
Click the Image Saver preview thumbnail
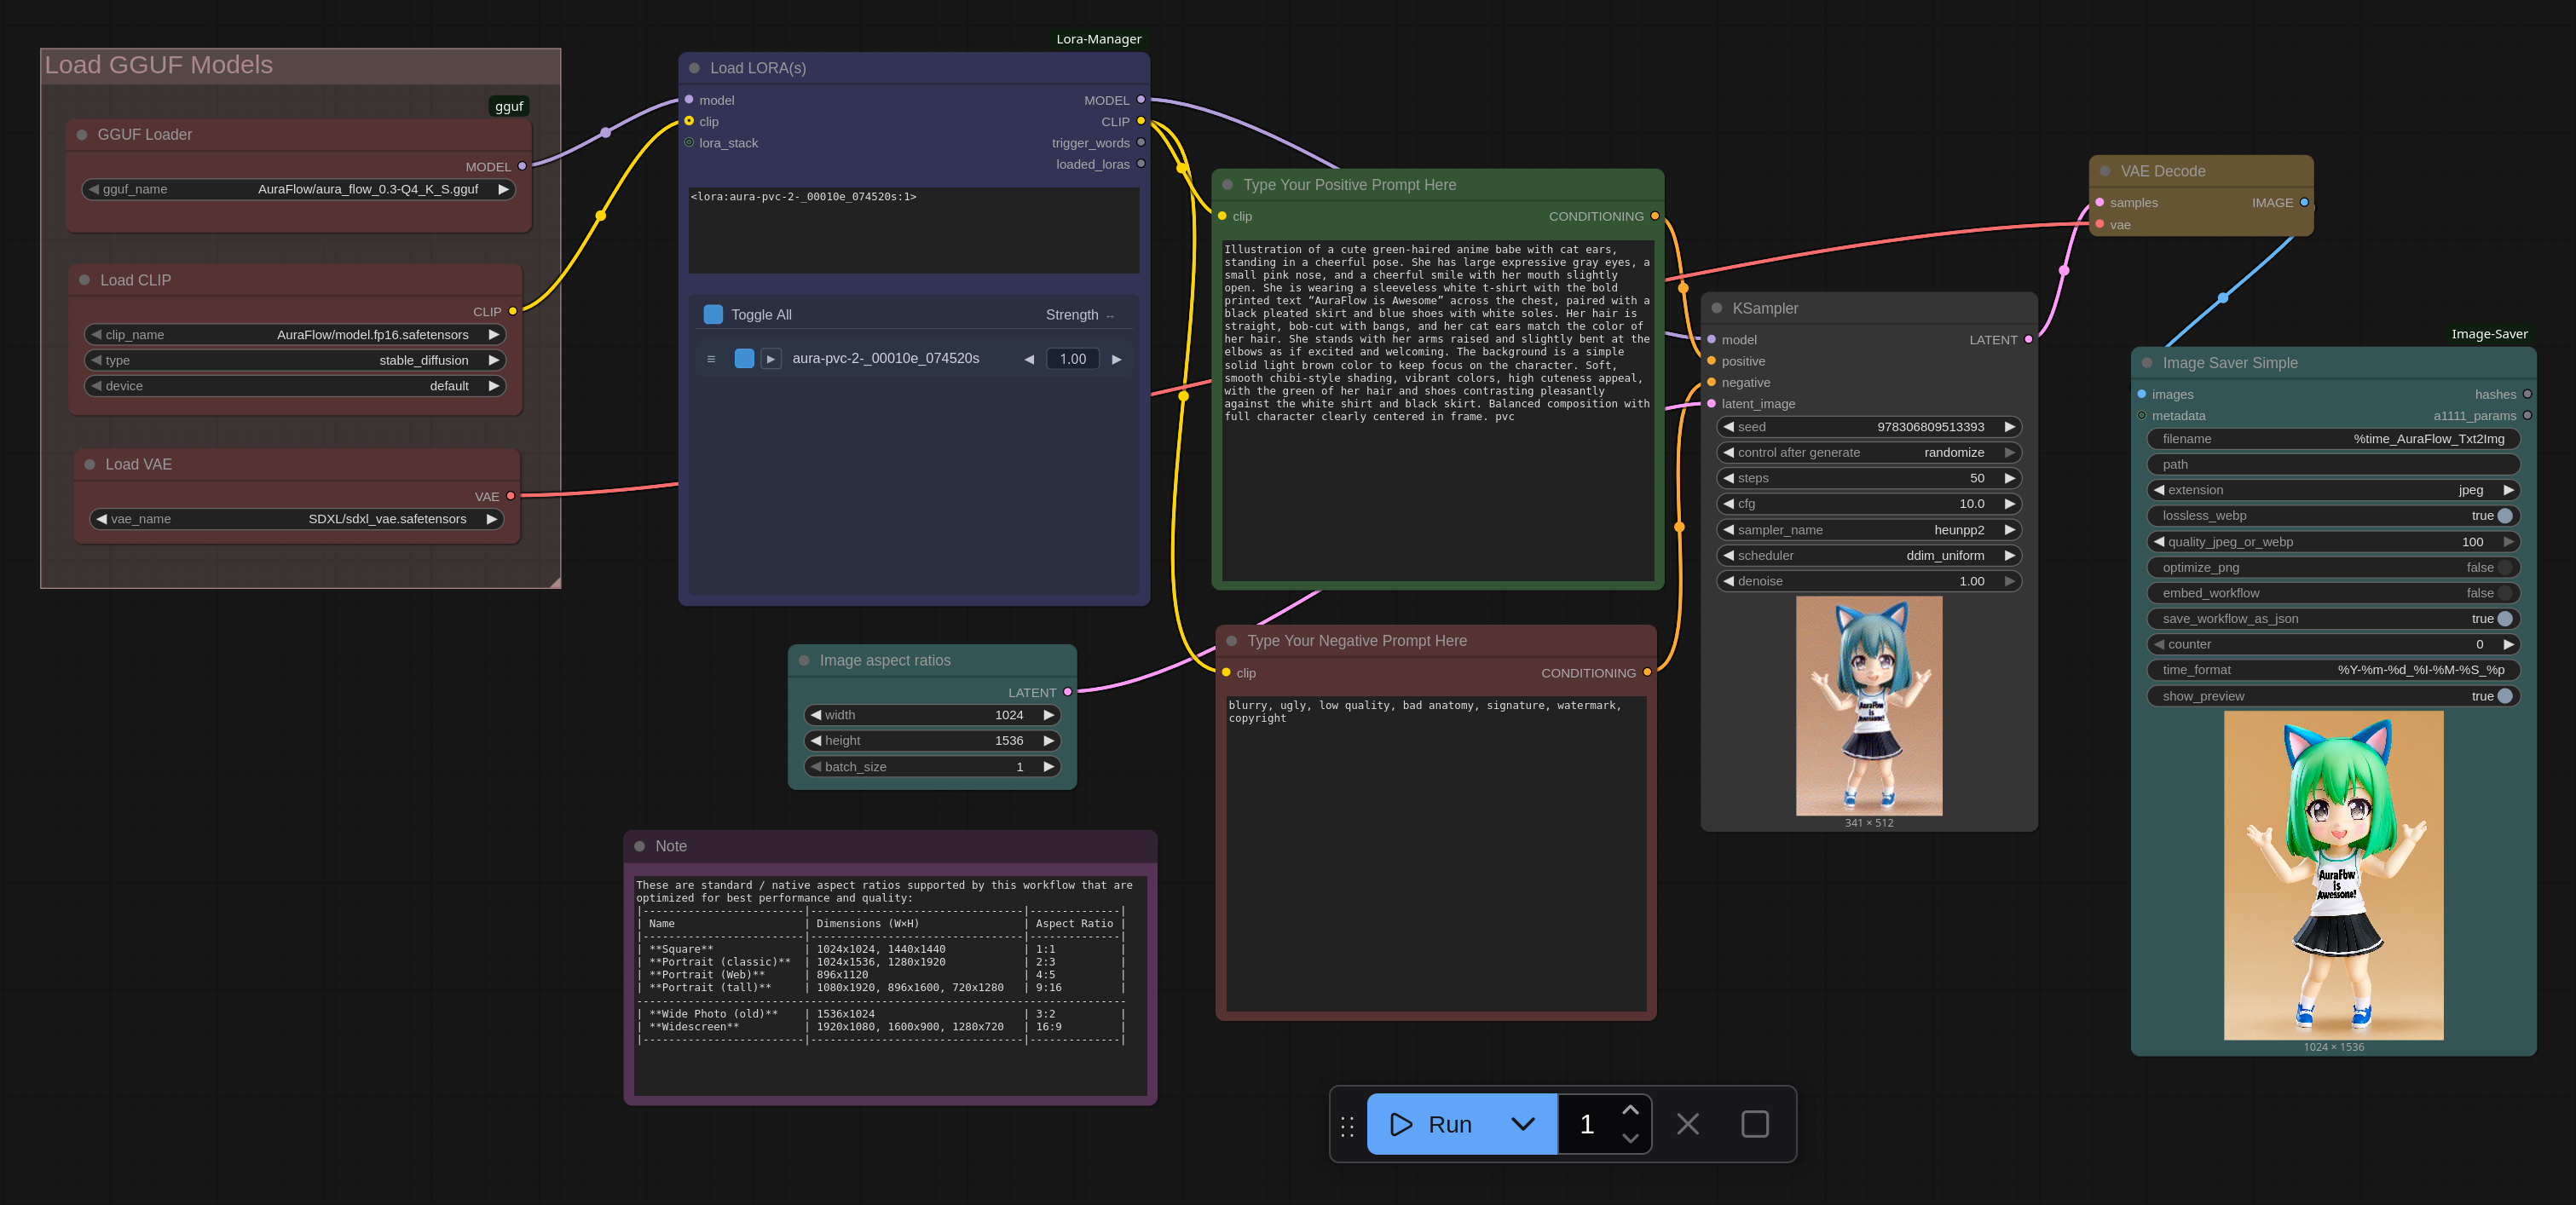(2333, 875)
